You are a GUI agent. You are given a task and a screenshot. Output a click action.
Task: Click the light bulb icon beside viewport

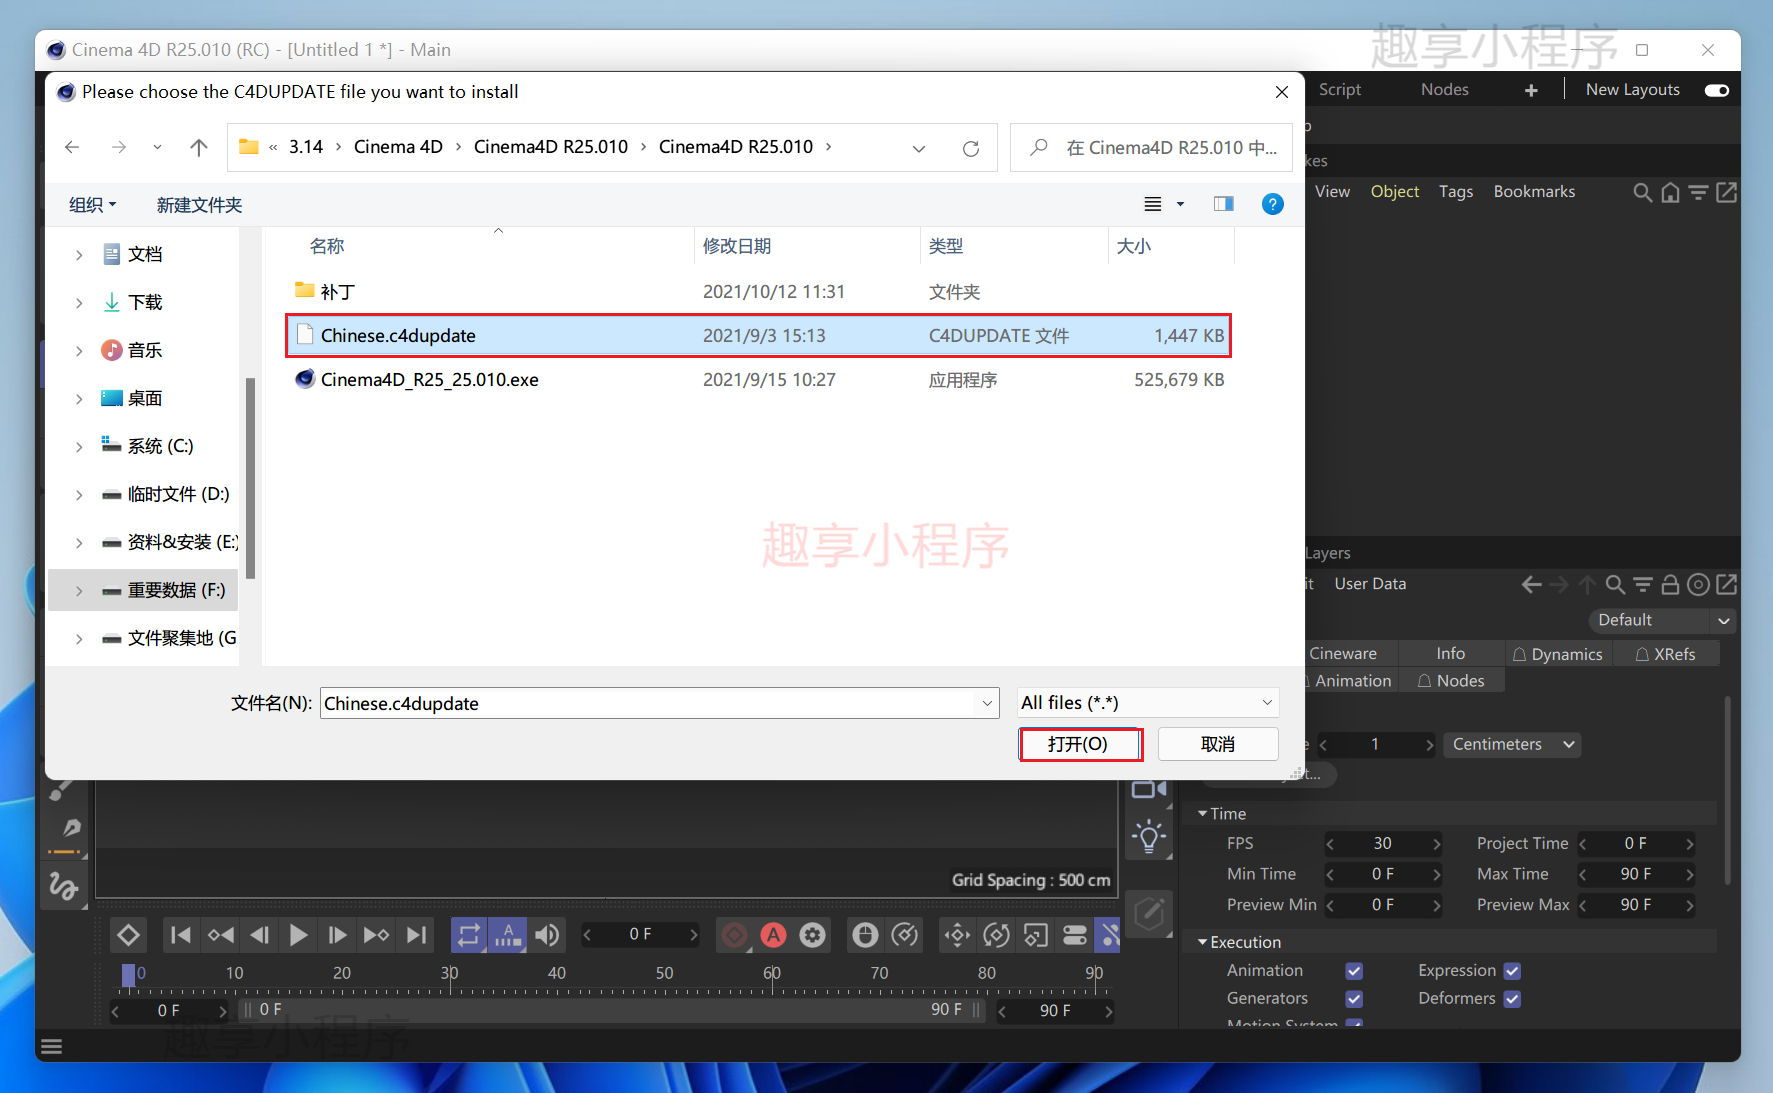coord(1149,836)
